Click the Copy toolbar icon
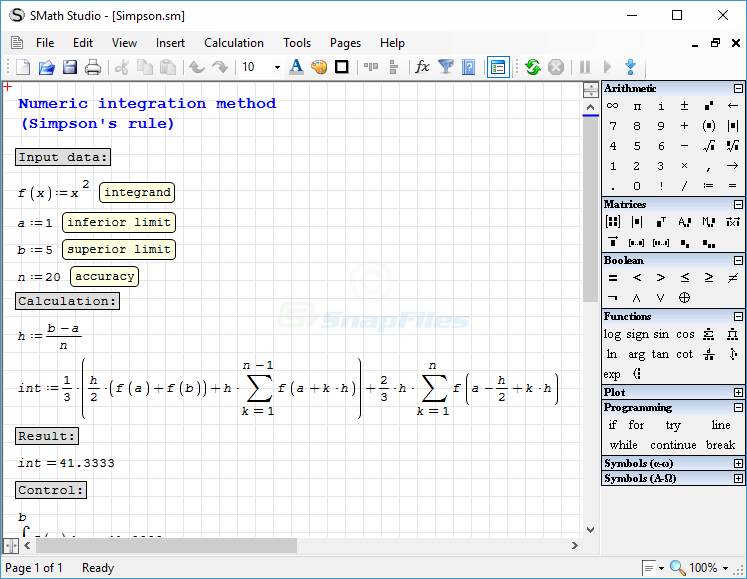Screen dimensions: 747x579 pyautogui.click(x=145, y=67)
